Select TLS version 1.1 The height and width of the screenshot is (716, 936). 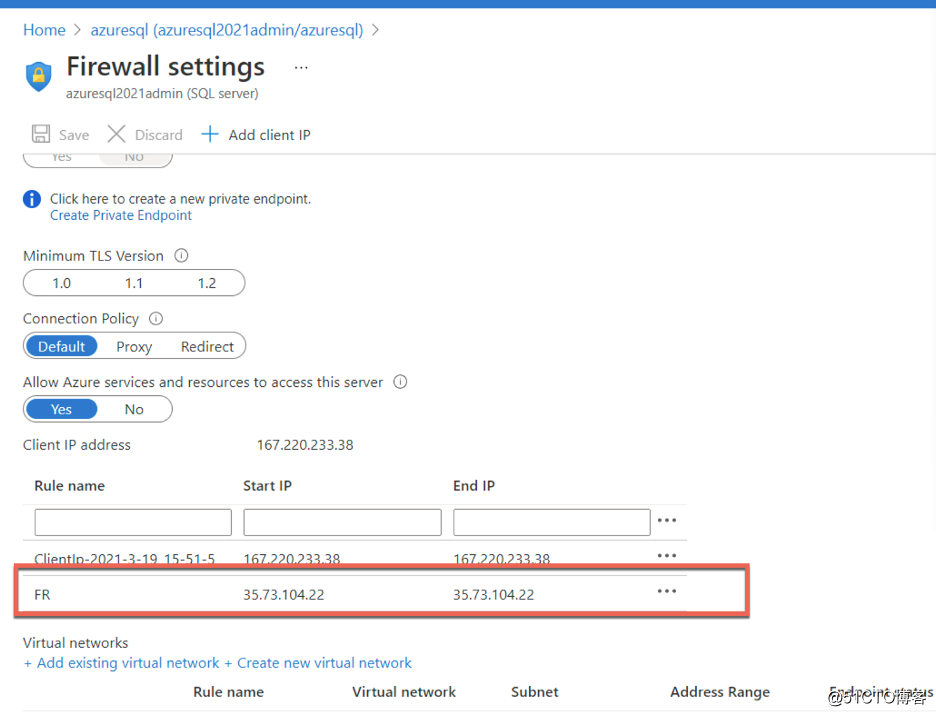pos(134,283)
